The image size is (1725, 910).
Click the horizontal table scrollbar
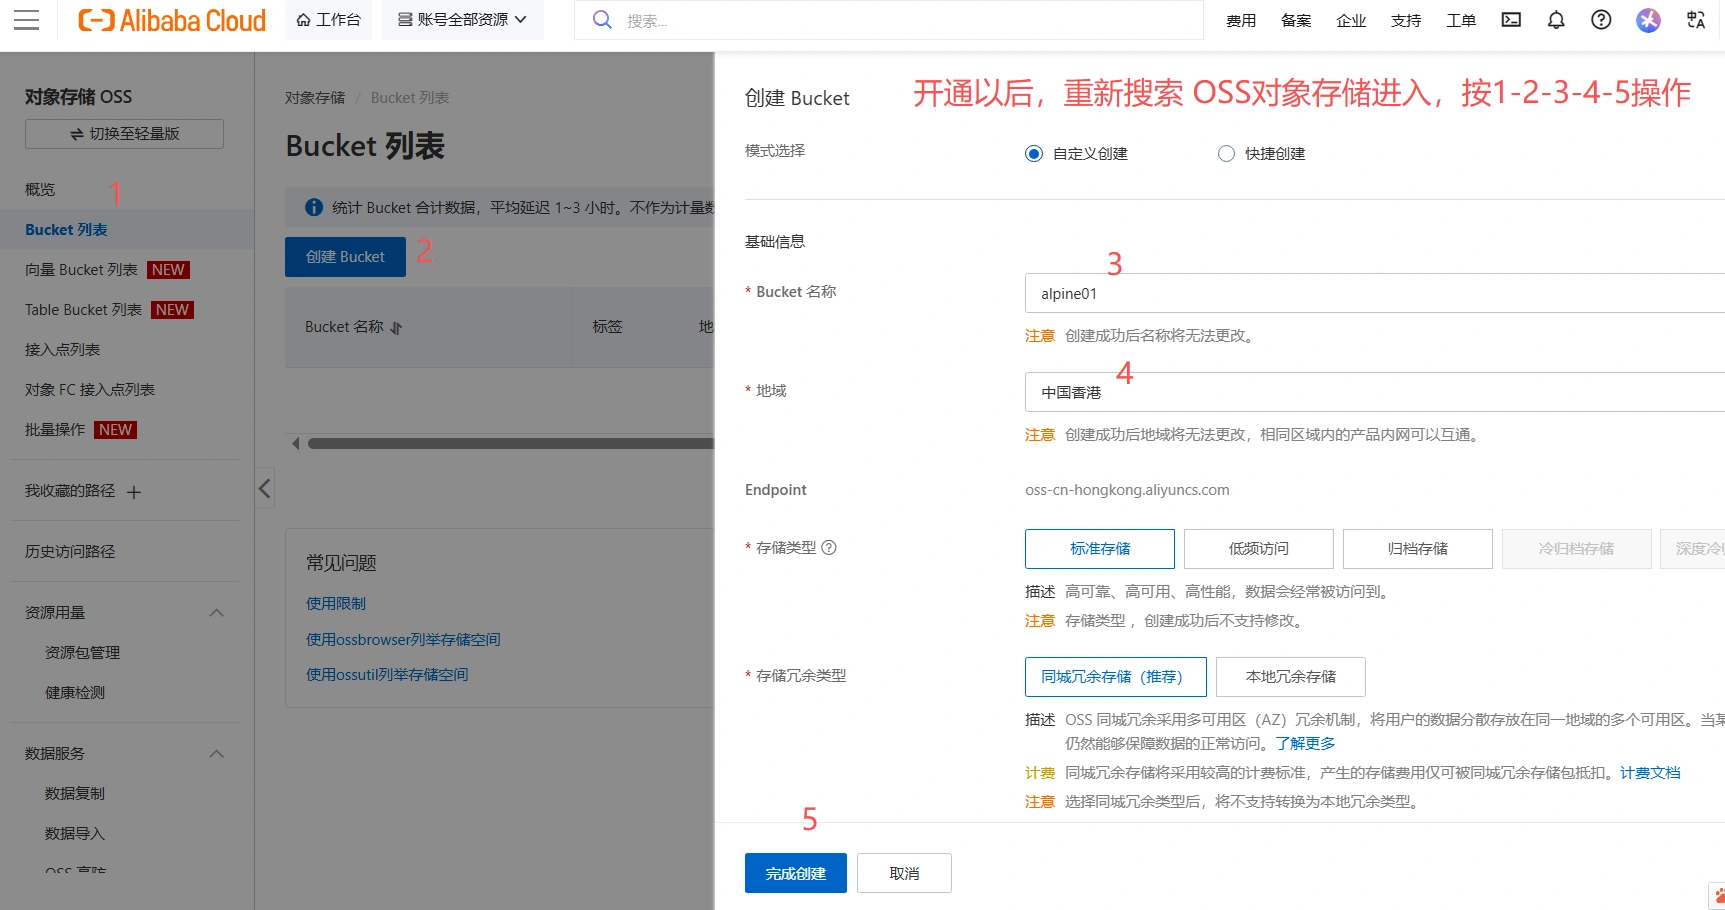[510, 443]
